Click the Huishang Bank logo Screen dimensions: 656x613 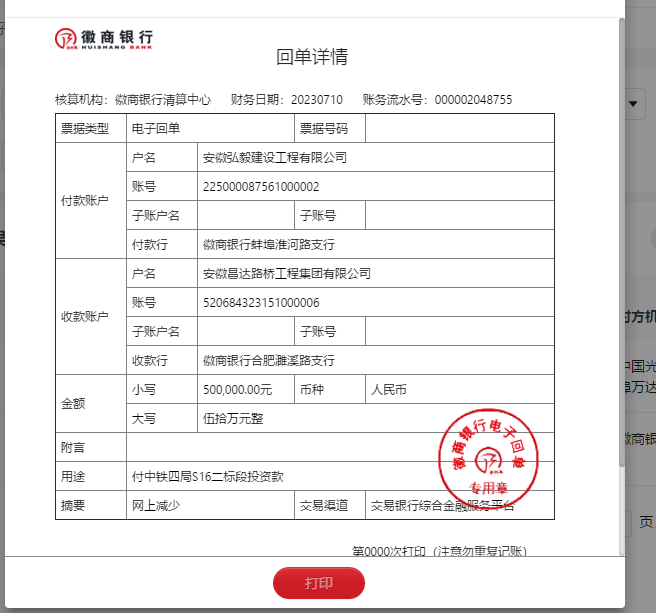pos(104,39)
